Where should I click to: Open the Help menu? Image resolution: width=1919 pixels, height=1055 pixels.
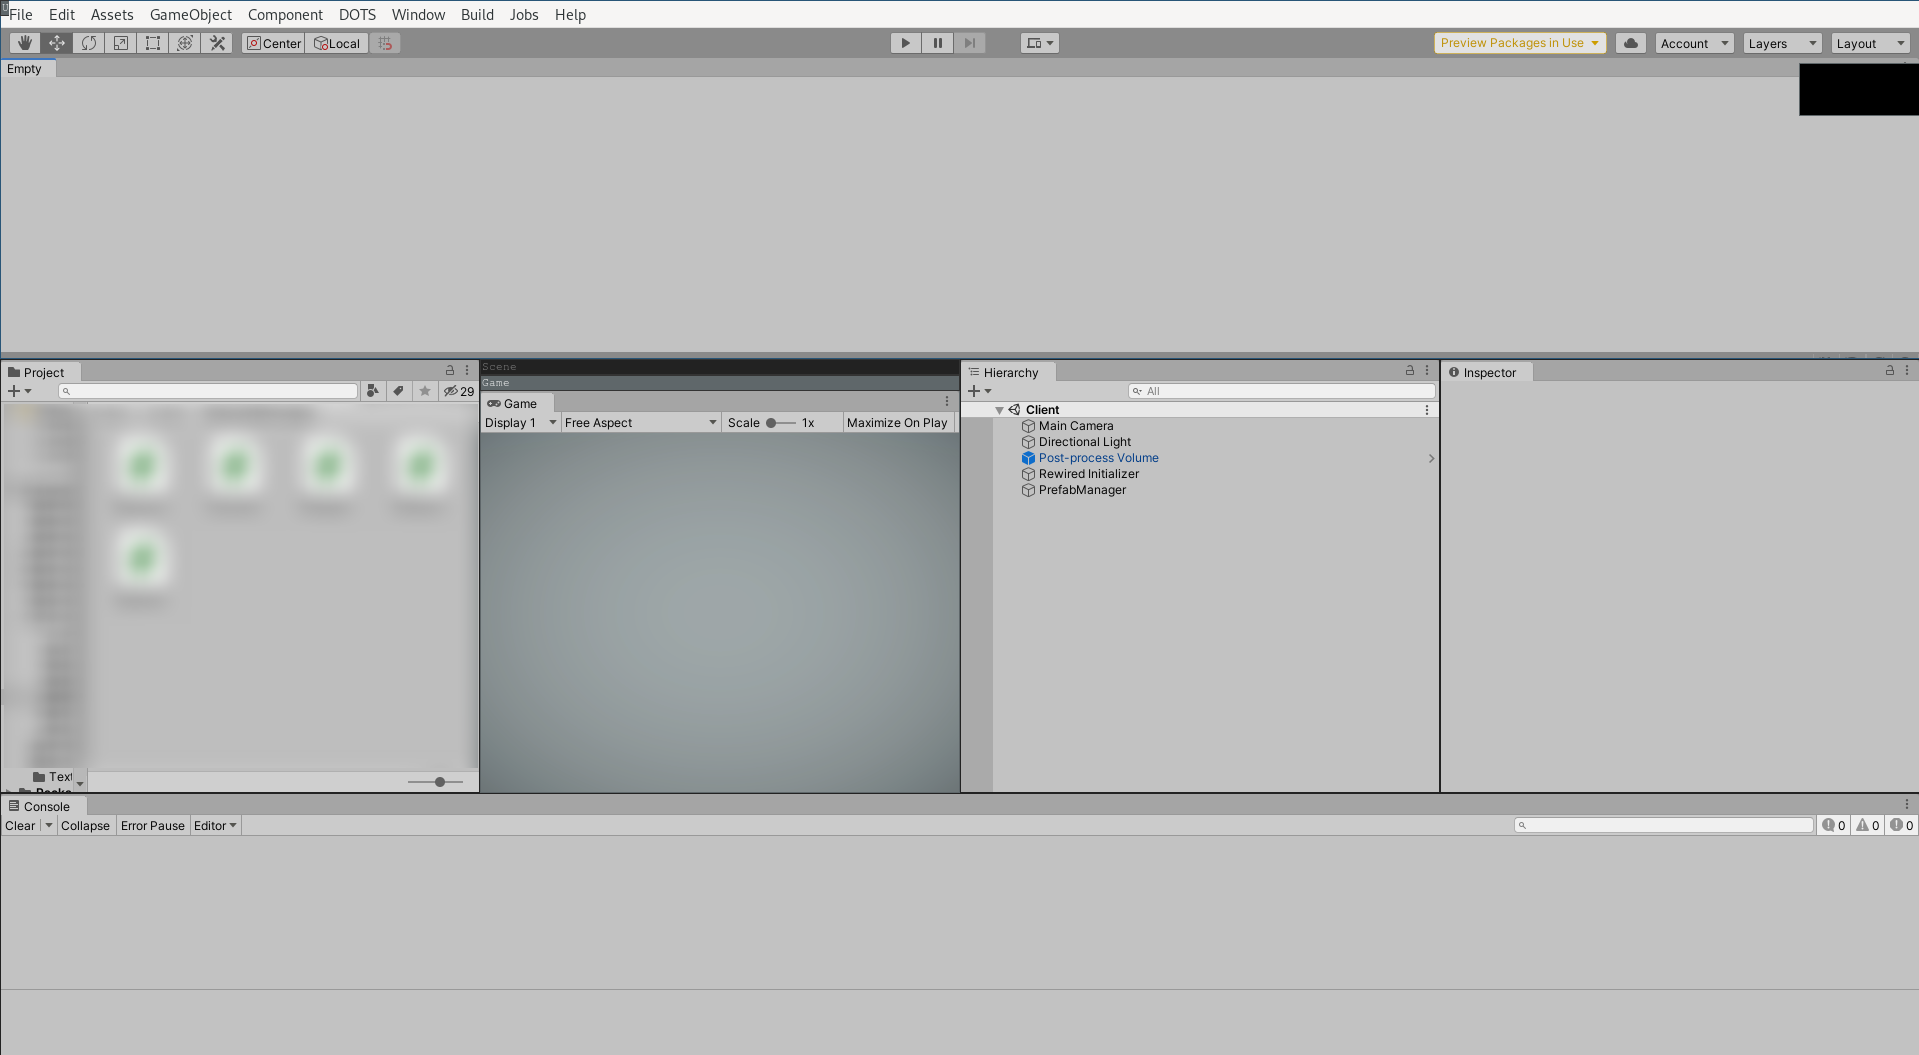[570, 15]
